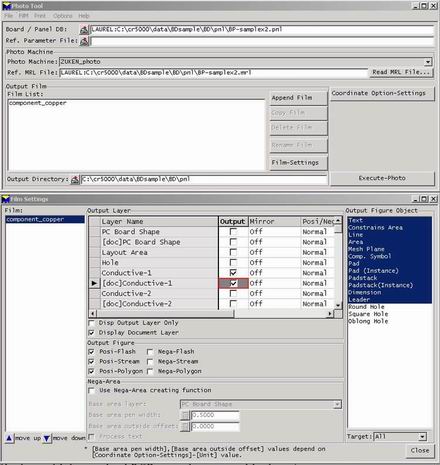Click the move up arrow icon
The width and height of the screenshot is (440, 465).
9,438
